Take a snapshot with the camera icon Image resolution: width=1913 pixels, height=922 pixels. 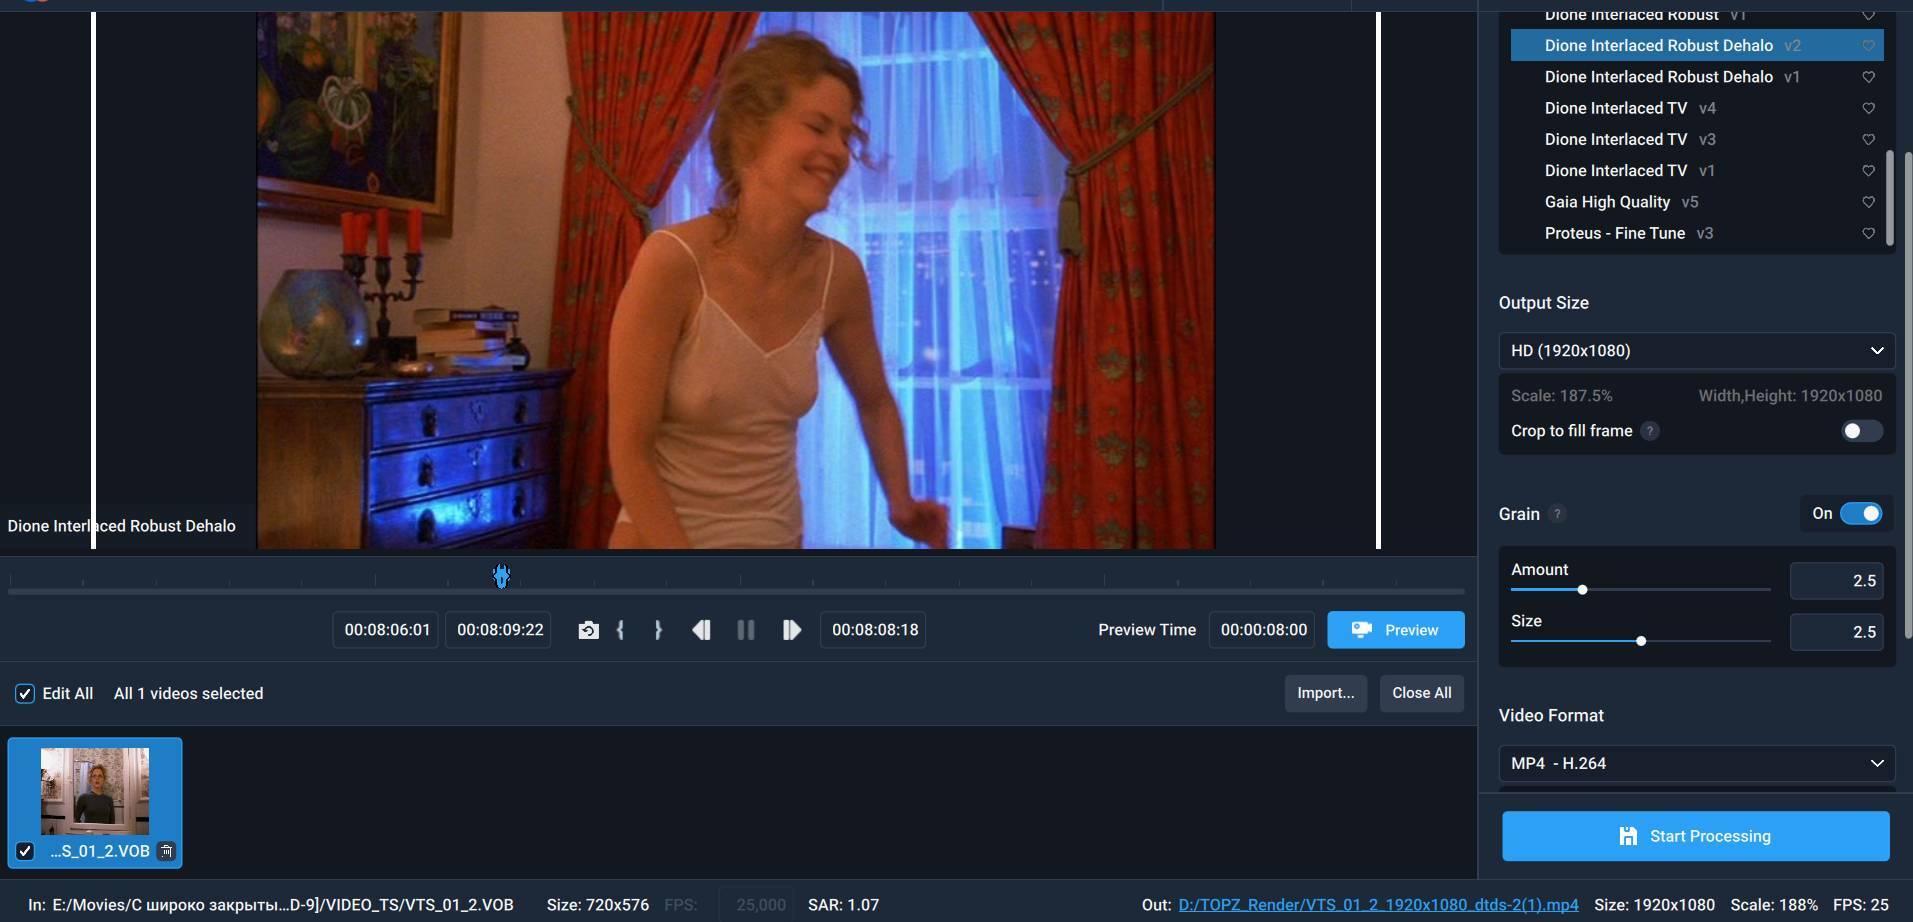589,630
